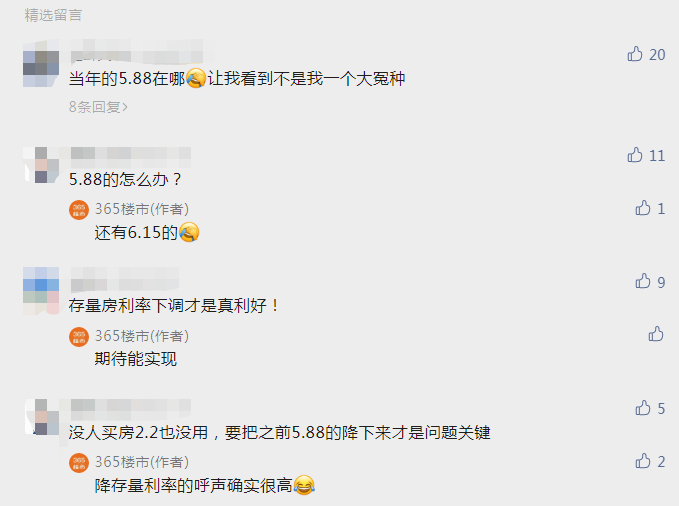Click the '精选留言' section heading

pyautogui.click(x=53, y=15)
